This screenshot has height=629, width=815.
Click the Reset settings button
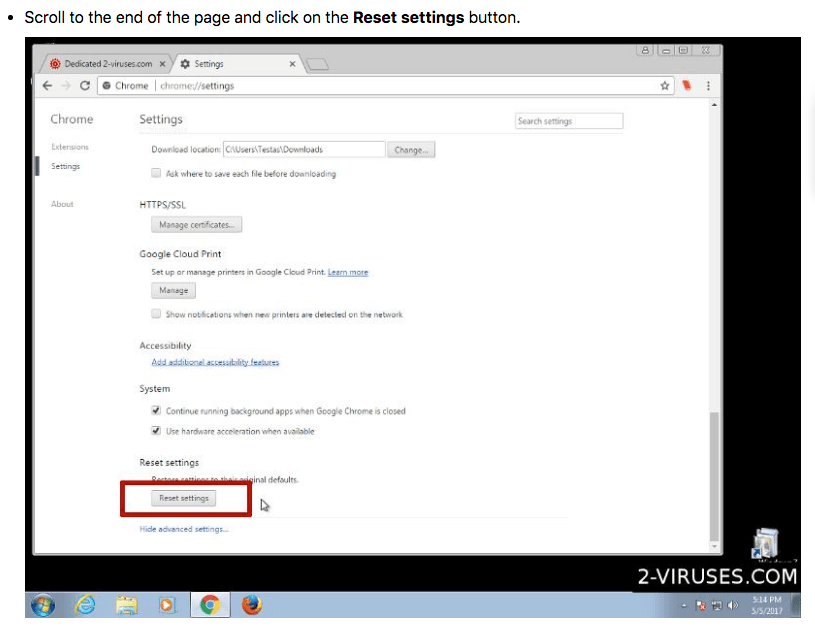tap(183, 498)
